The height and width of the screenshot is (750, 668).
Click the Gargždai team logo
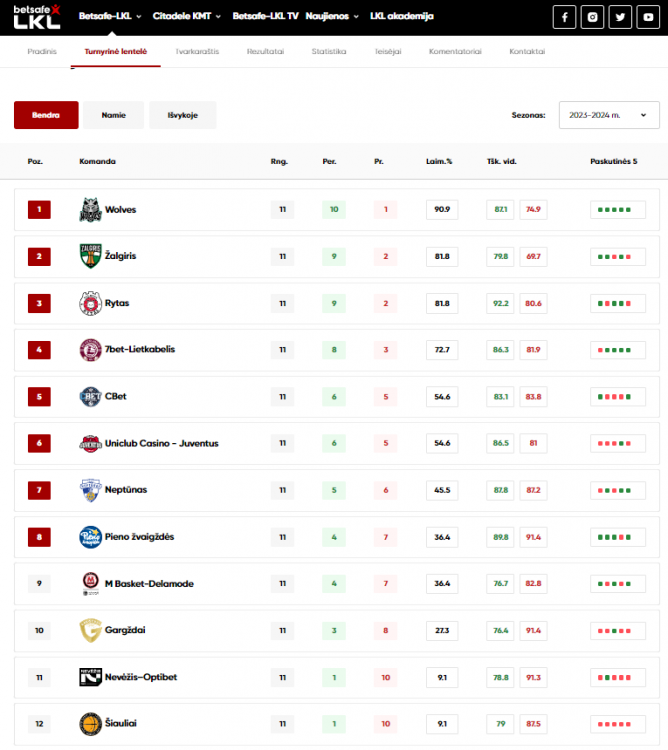tap(90, 631)
